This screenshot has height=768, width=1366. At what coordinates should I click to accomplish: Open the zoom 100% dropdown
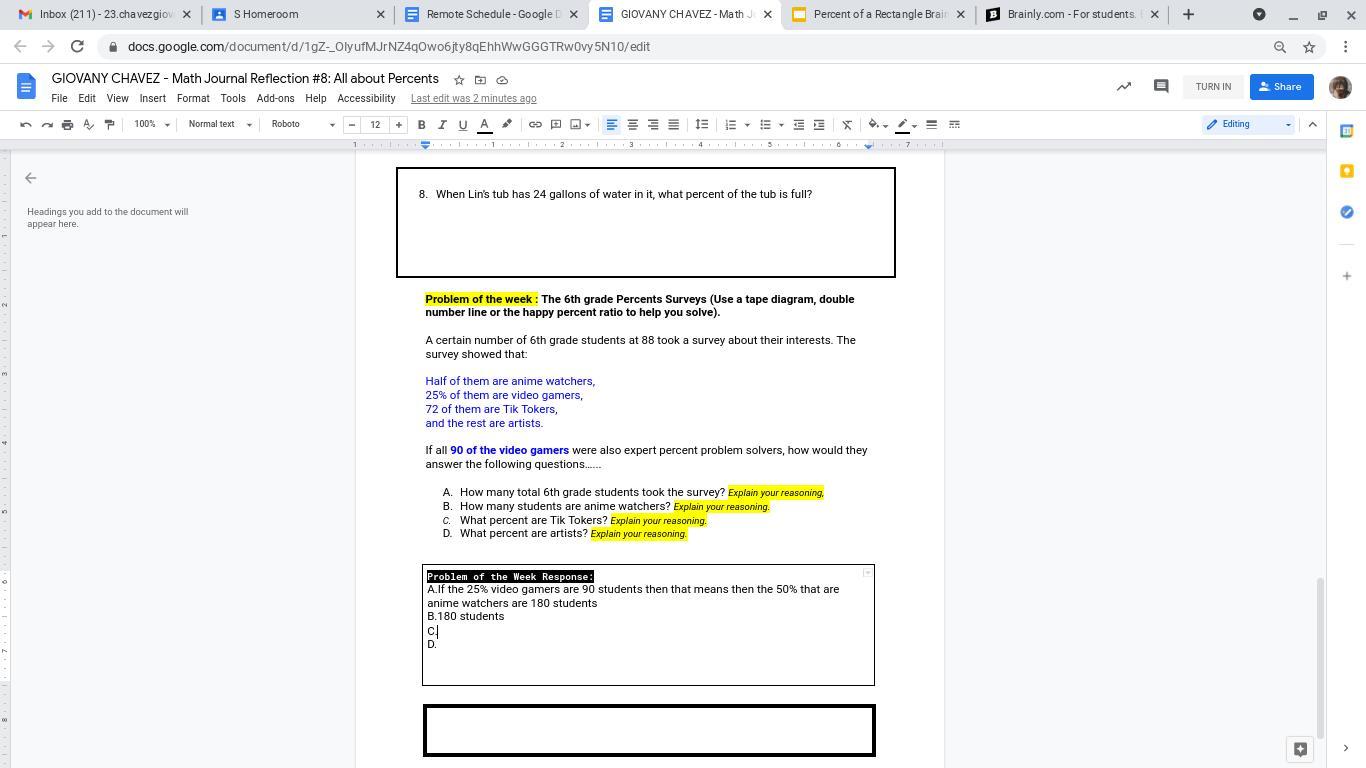click(x=152, y=125)
